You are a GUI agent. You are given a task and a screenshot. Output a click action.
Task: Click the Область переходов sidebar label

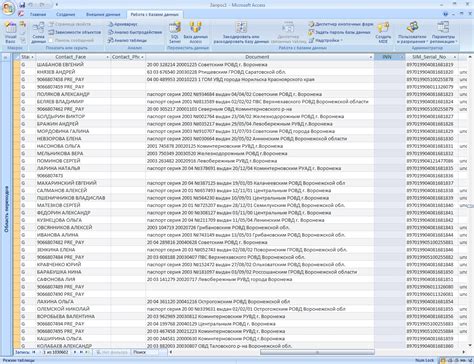click(x=6, y=209)
